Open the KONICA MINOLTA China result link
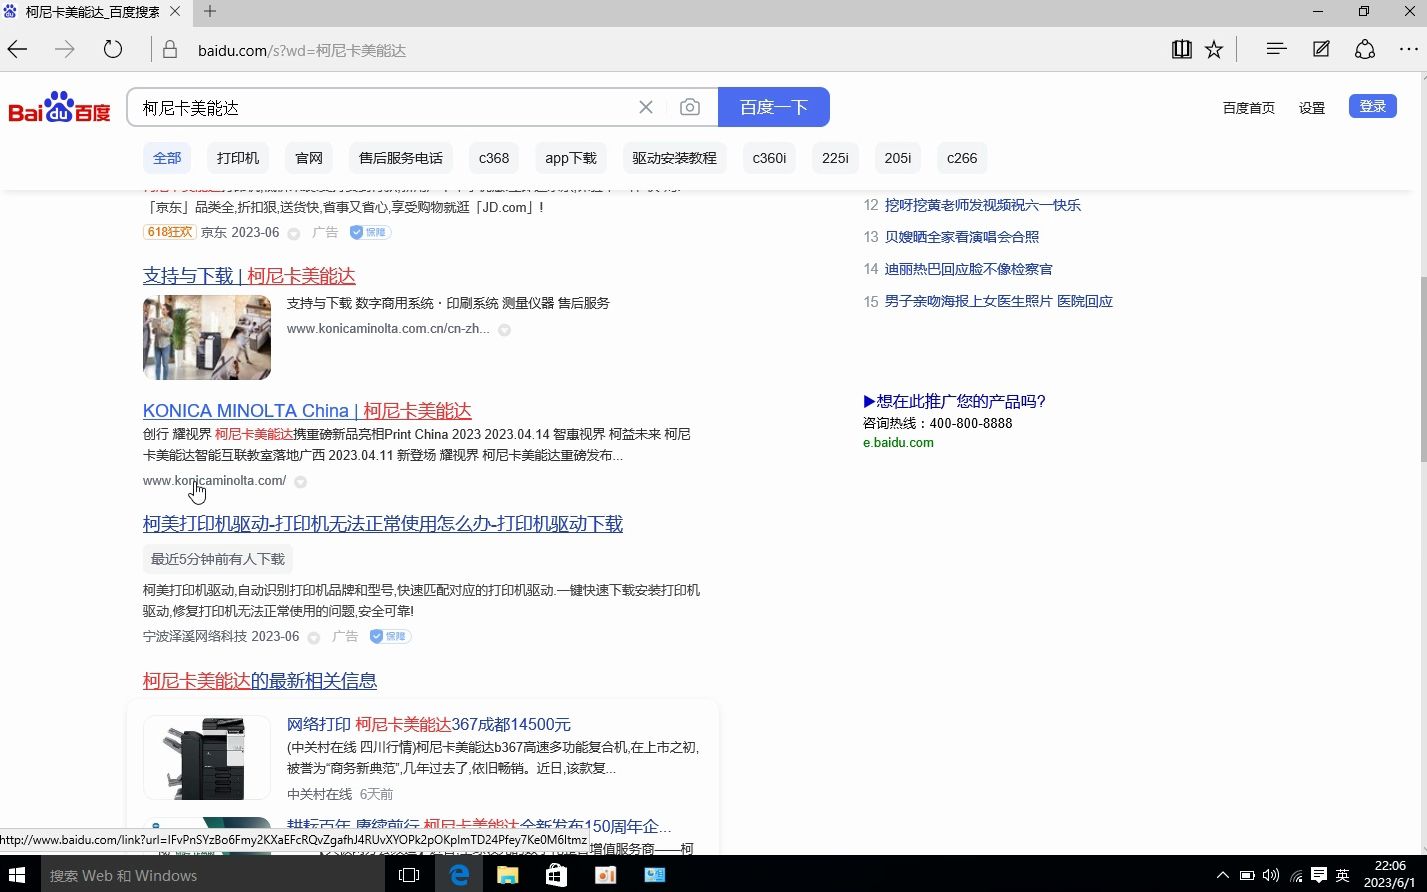This screenshot has width=1427, height=892. (x=306, y=410)
